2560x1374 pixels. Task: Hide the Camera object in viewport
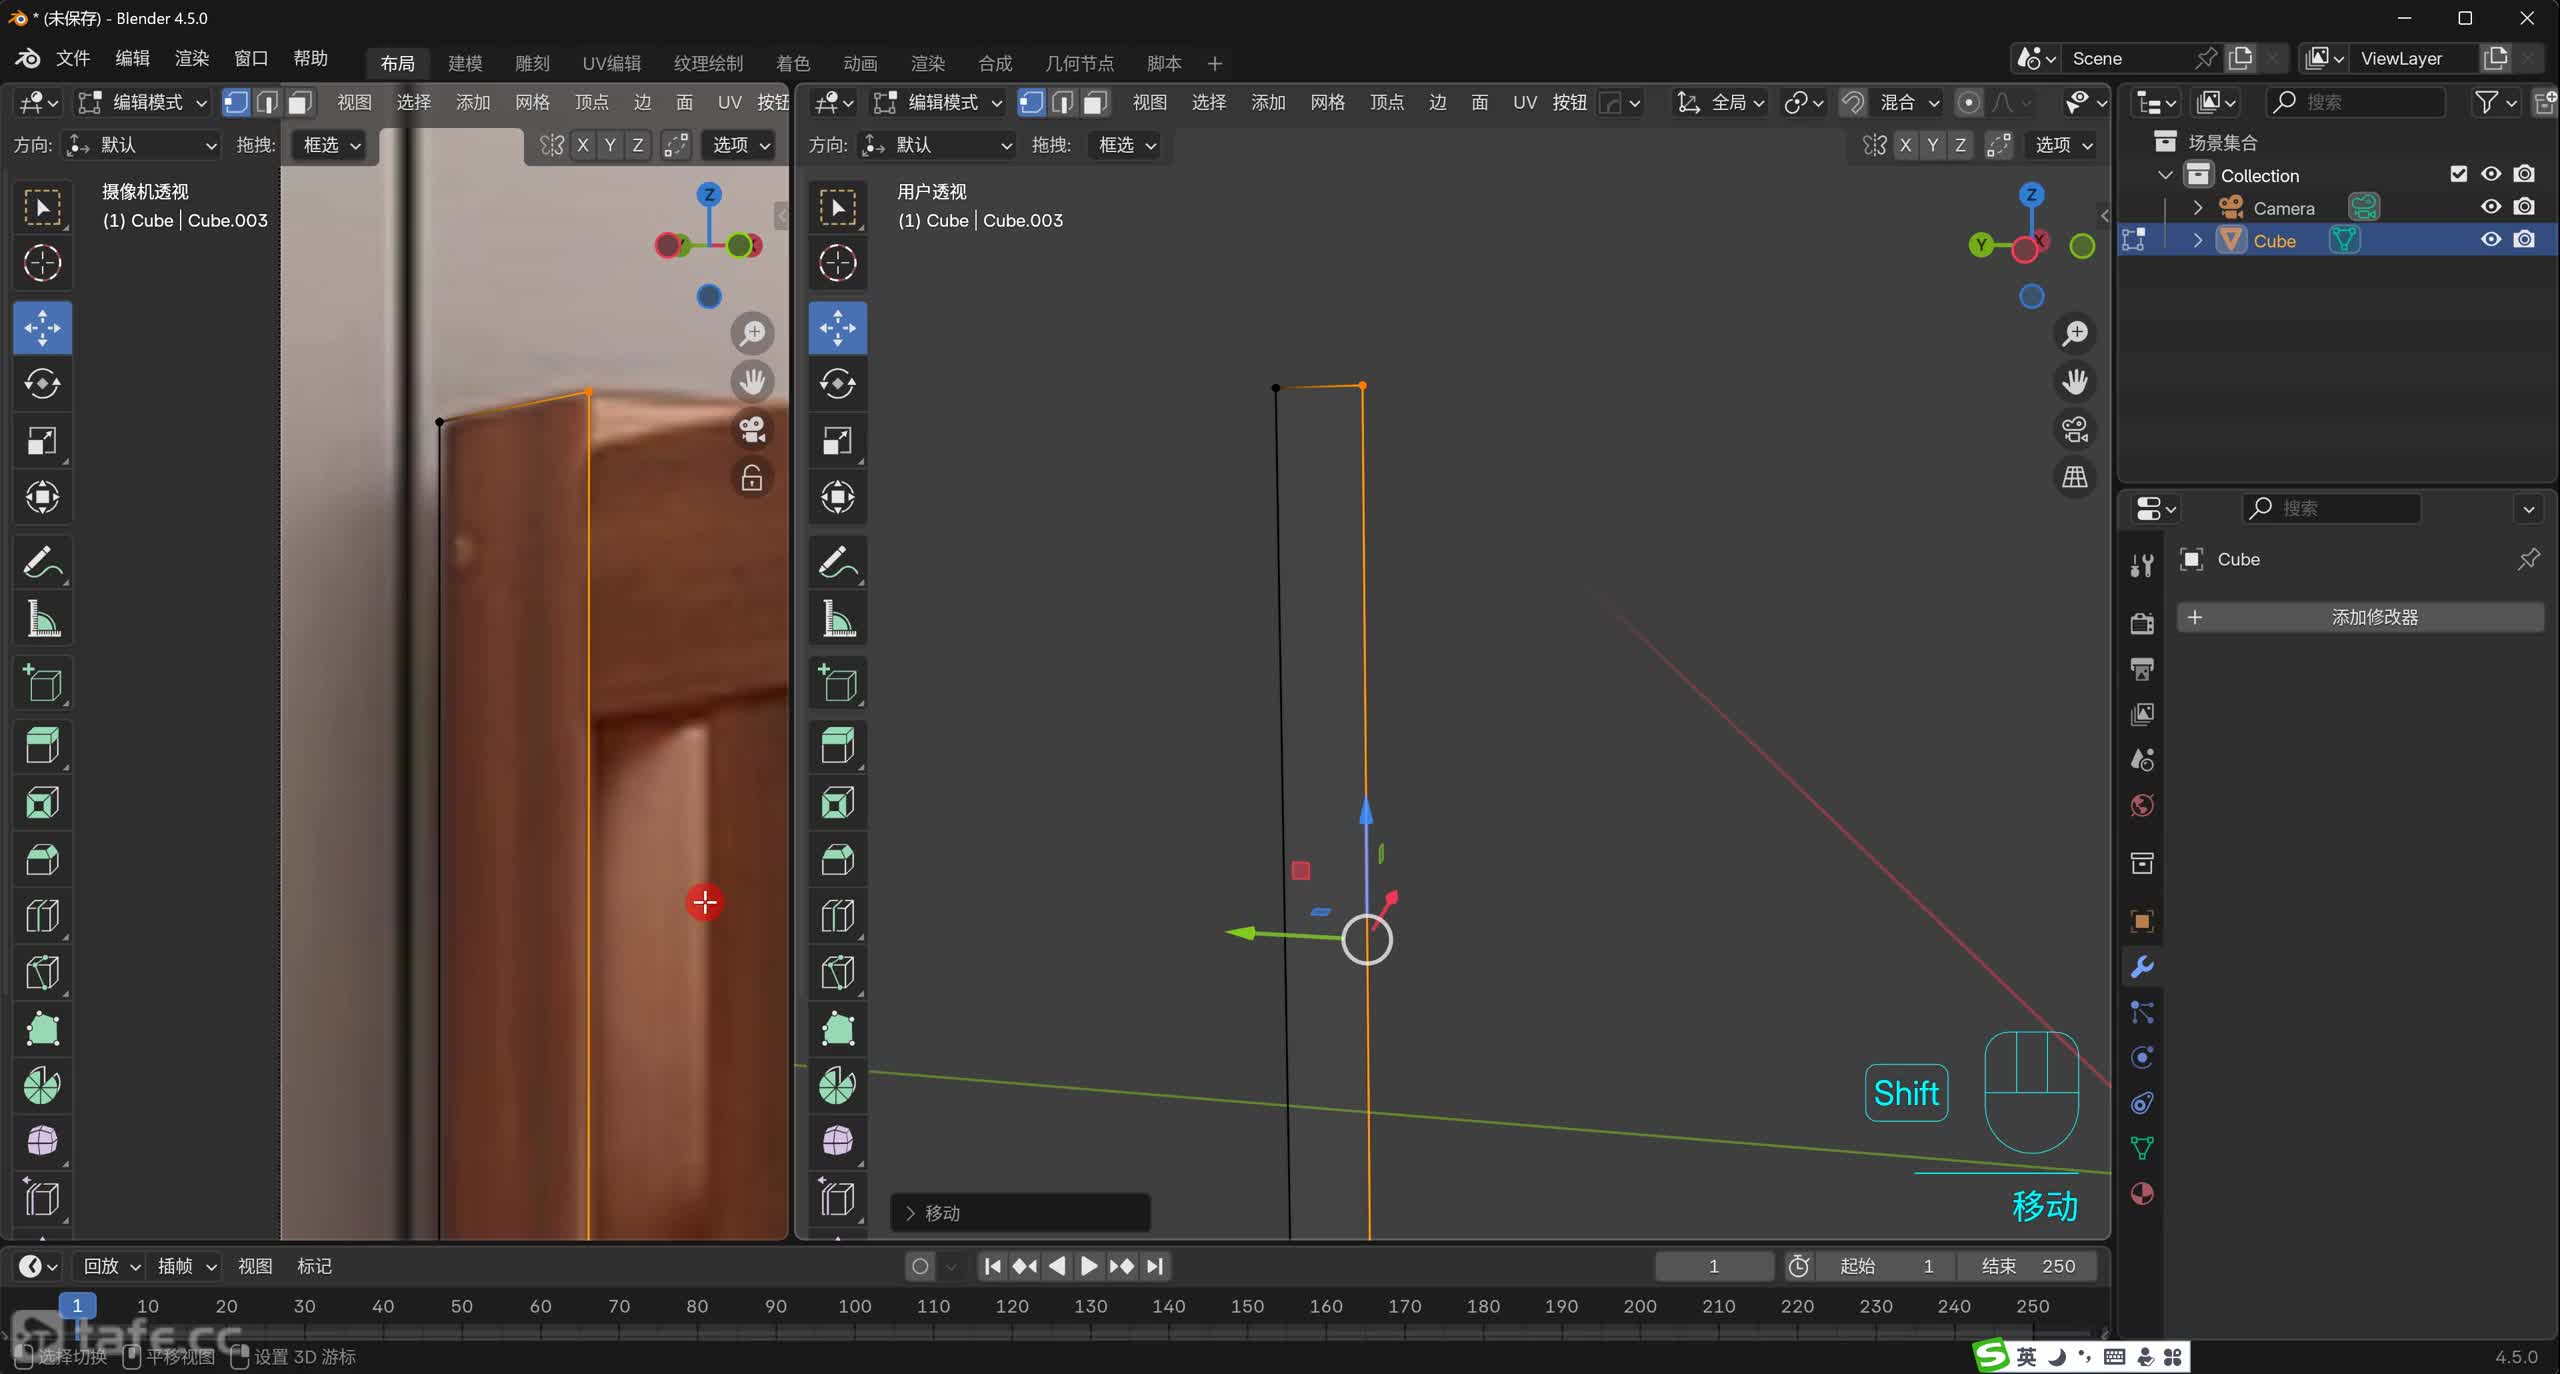click(x=2491, y=207)
